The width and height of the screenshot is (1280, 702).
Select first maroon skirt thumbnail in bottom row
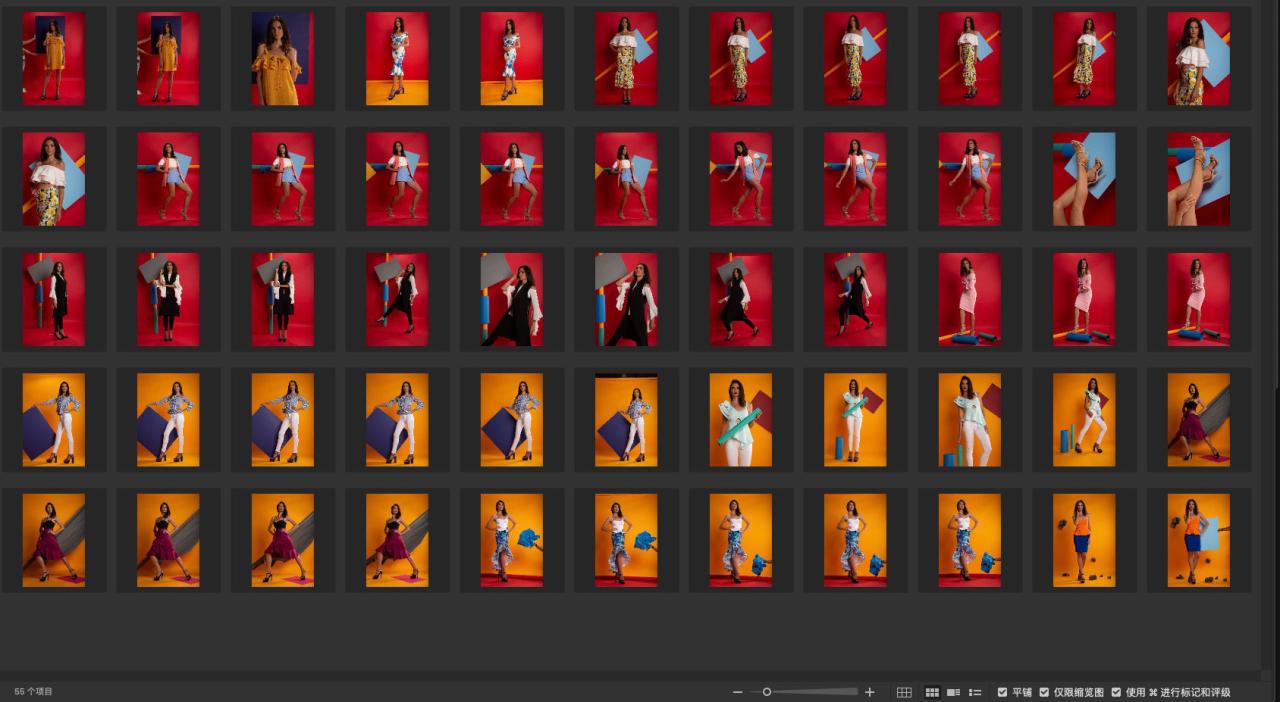click(x=54, y=540)
